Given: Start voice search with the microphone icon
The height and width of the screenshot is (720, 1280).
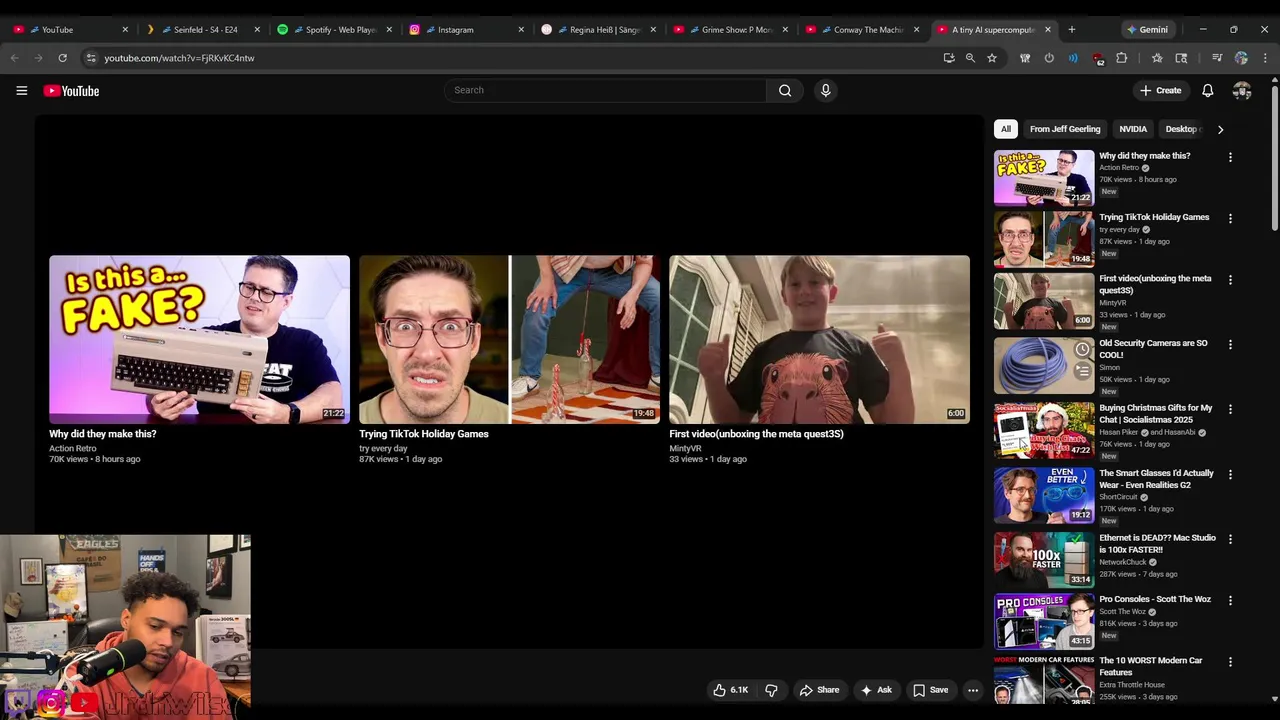Looking at the screenshot, I should click(825, 90).
